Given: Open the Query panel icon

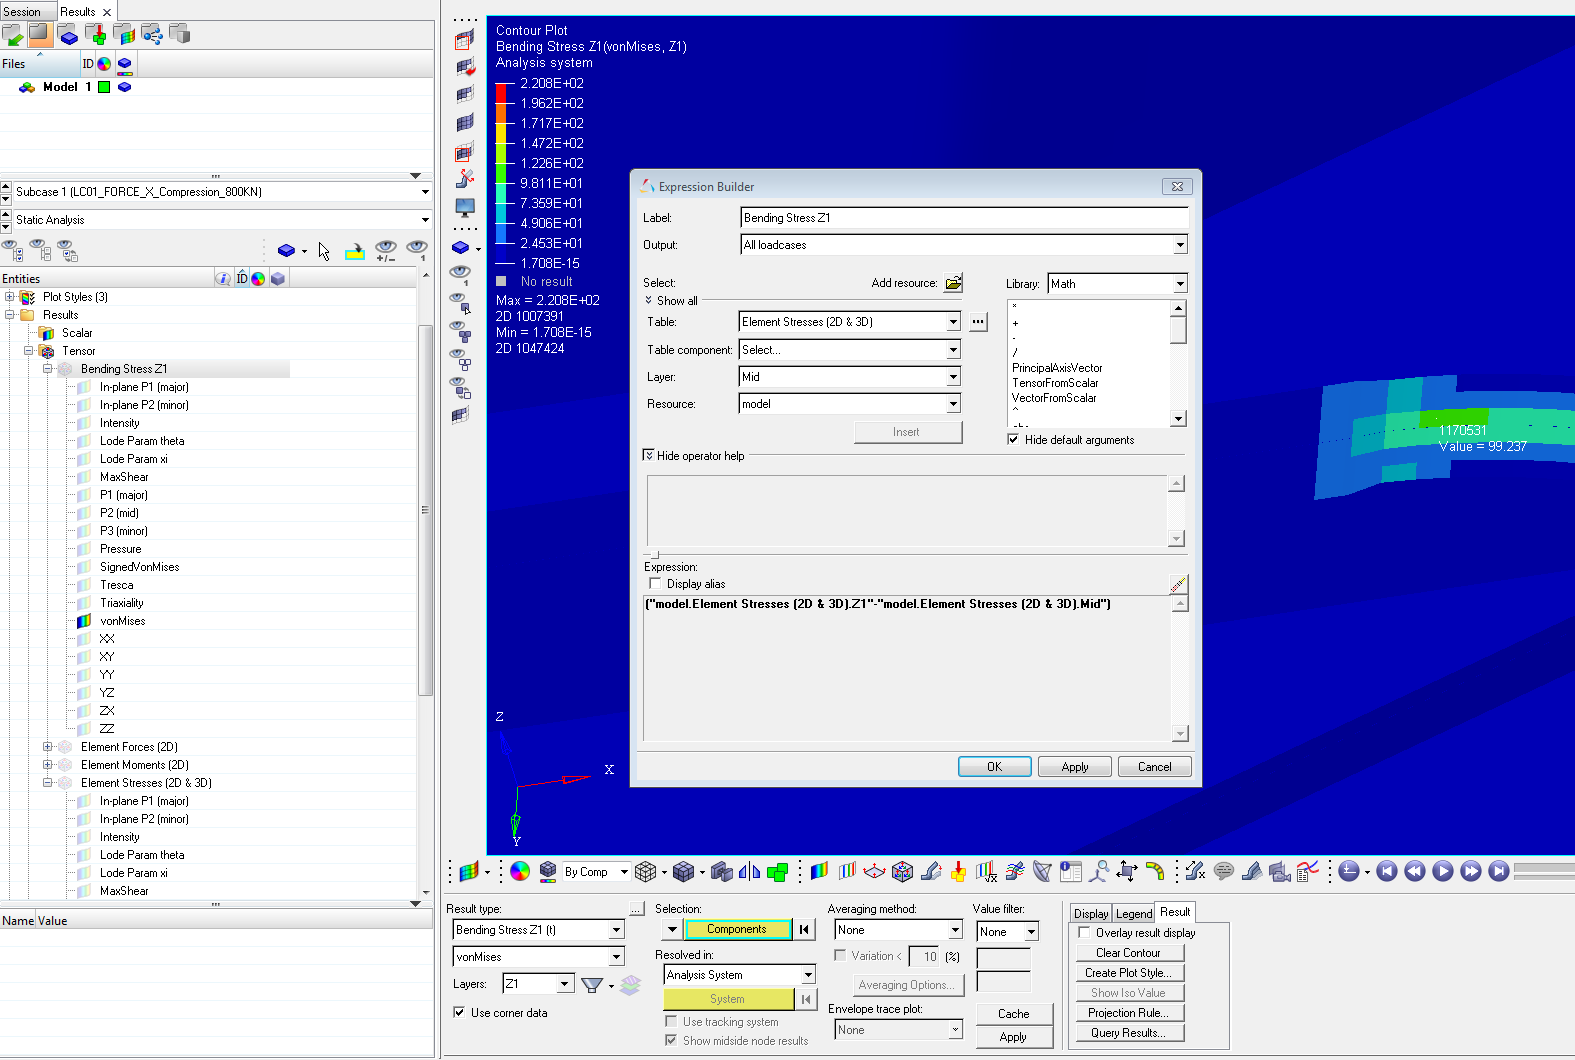Looking at the screenshot, I should click(x=1070, y=871).
